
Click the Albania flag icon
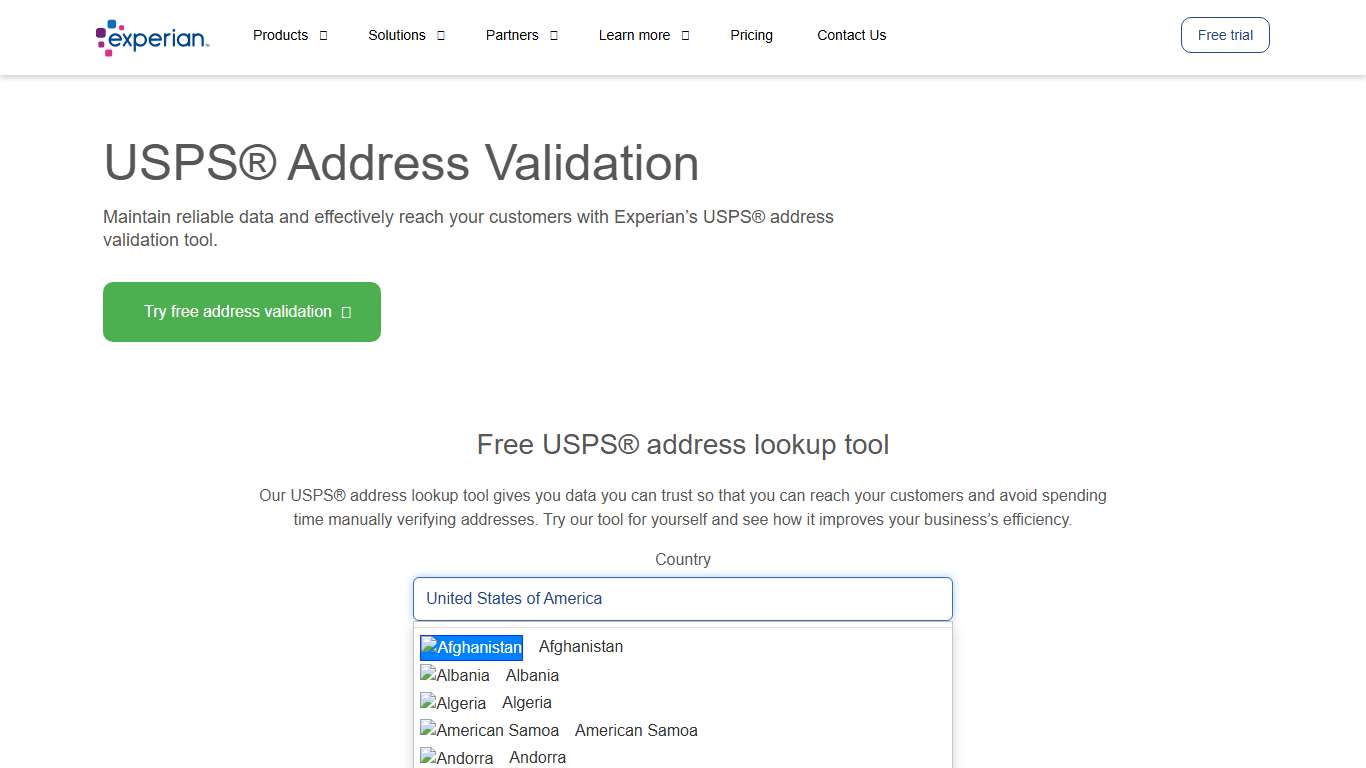pyautogui.click(x=455, y=675)
